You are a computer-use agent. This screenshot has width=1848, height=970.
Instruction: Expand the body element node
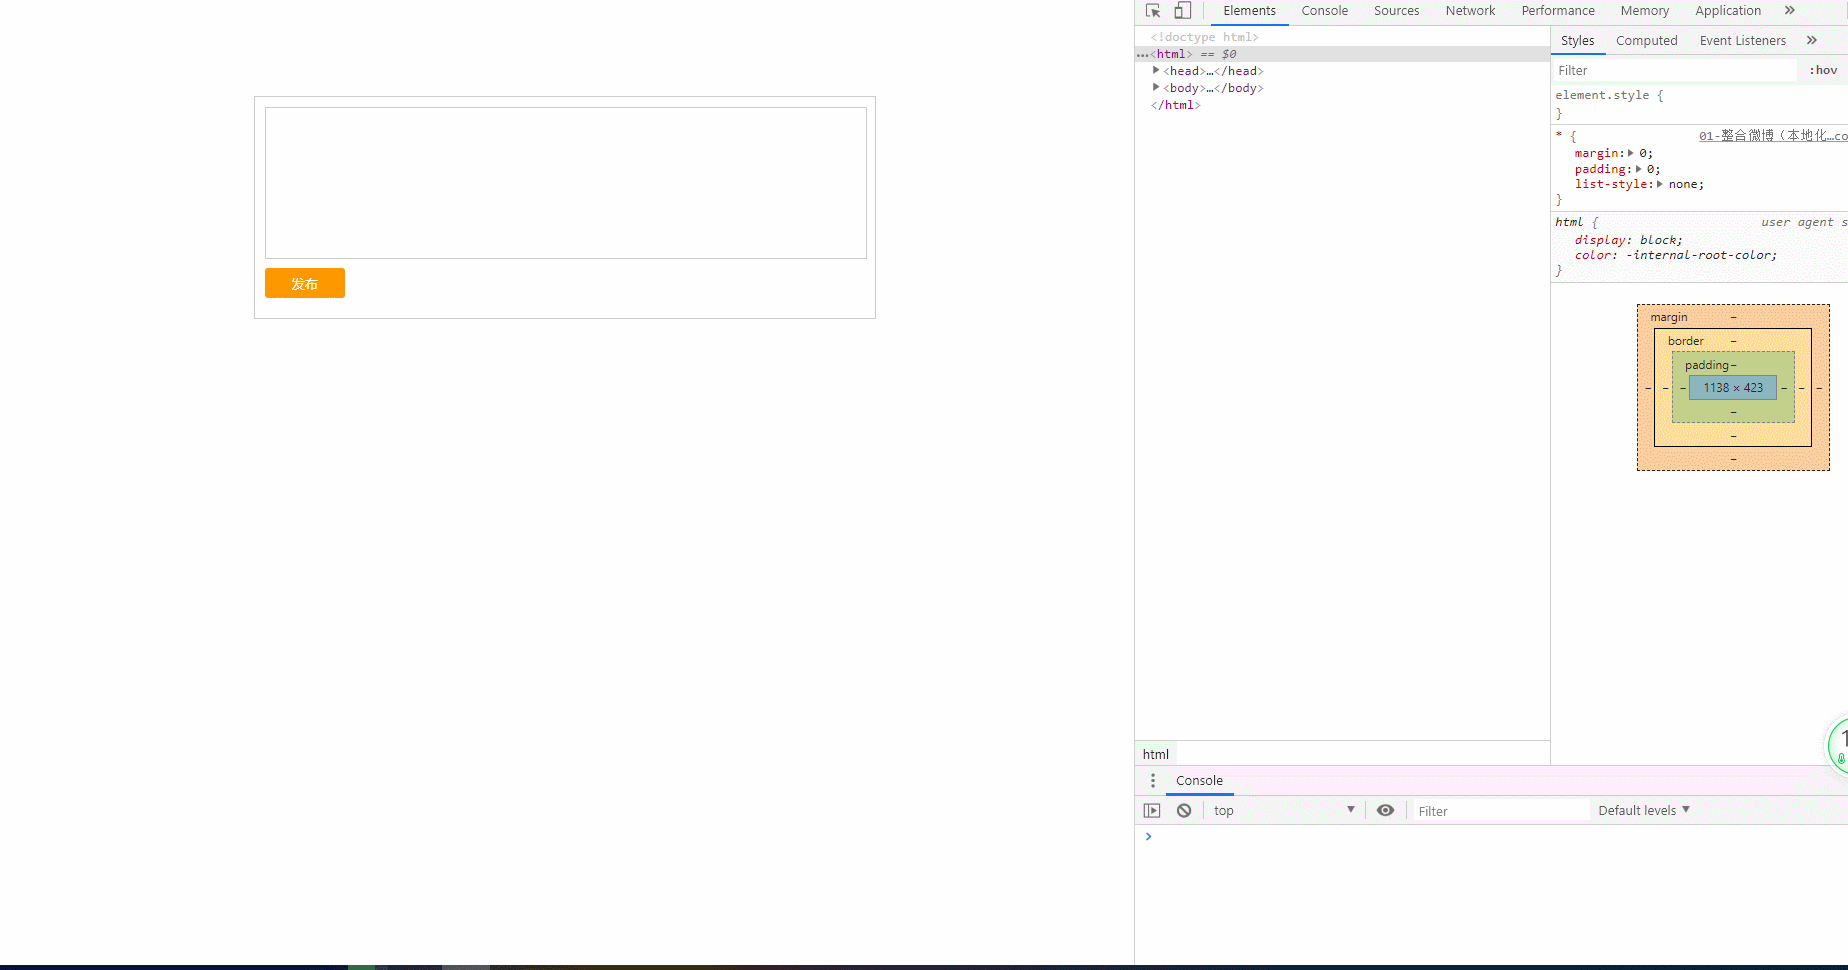pyautogui.click(x=1156, y=87)
